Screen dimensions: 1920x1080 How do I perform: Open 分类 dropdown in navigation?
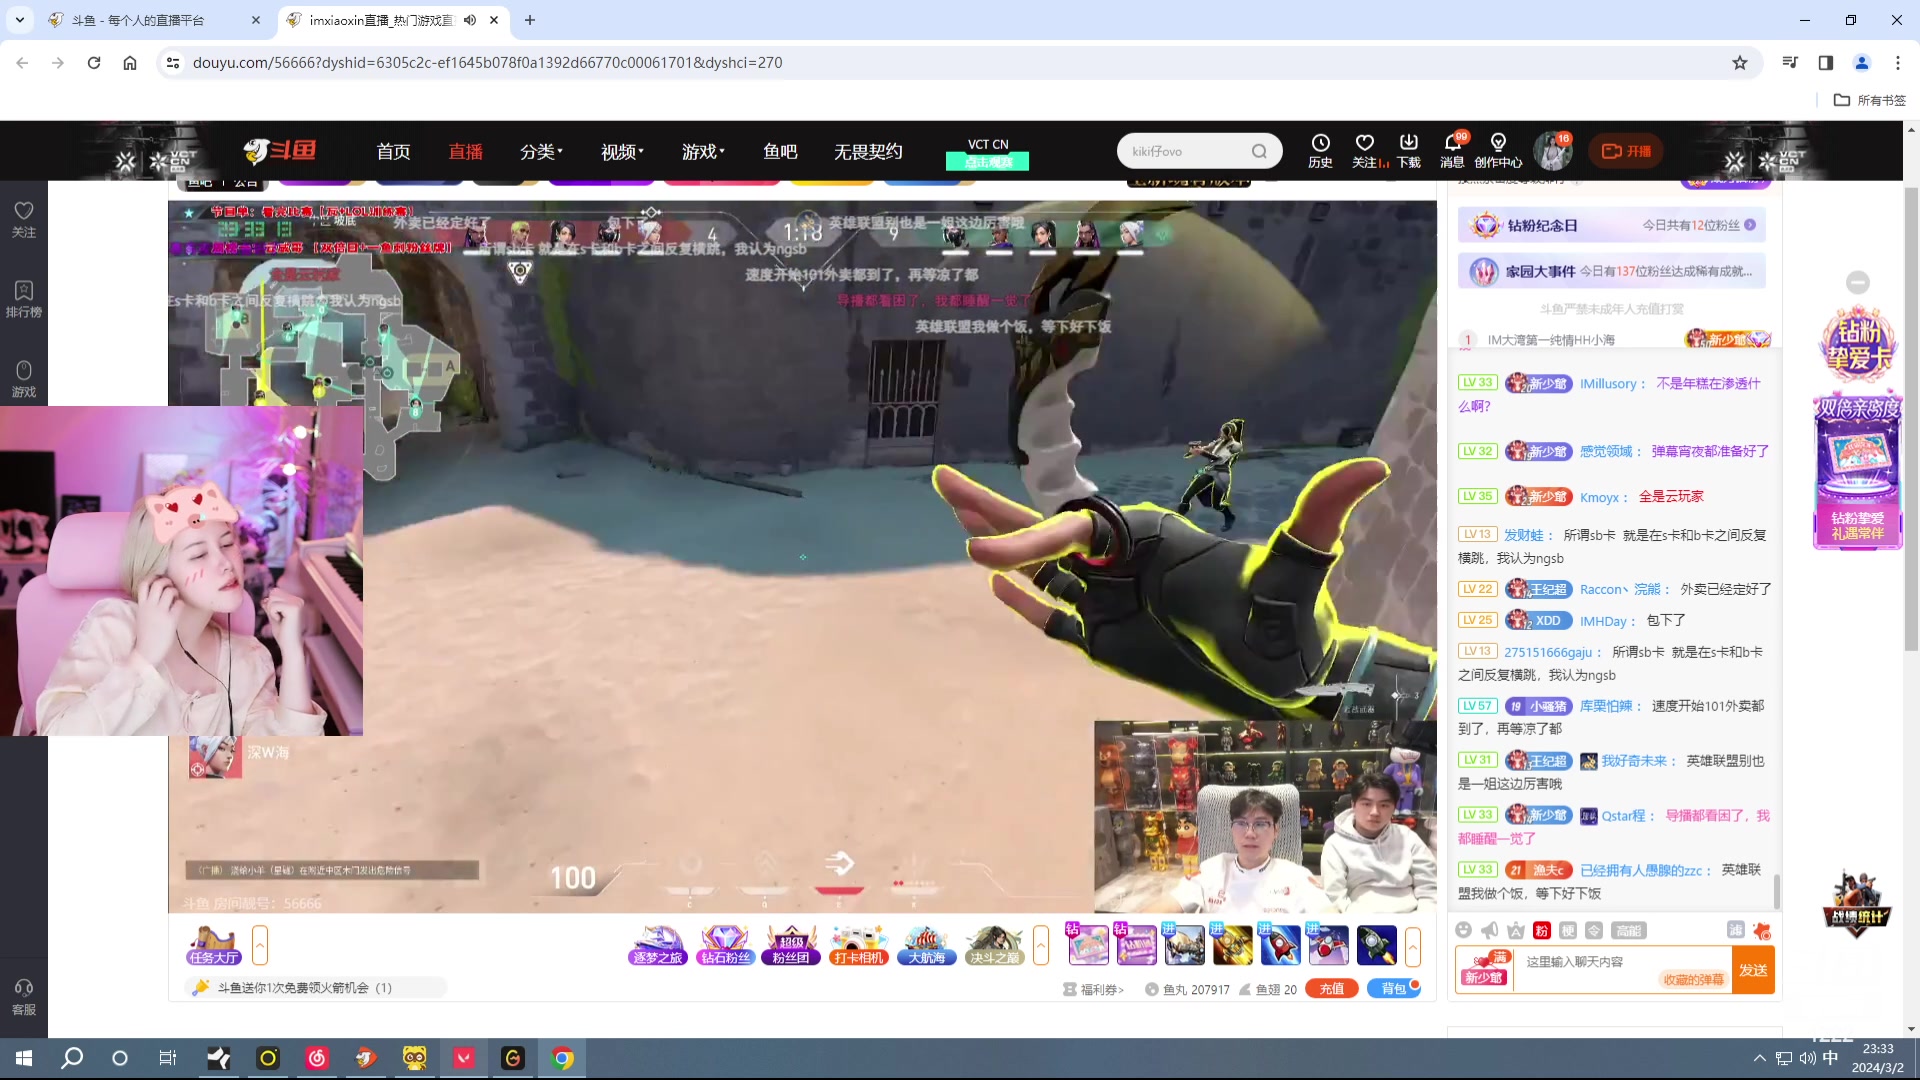click(541, 151)
